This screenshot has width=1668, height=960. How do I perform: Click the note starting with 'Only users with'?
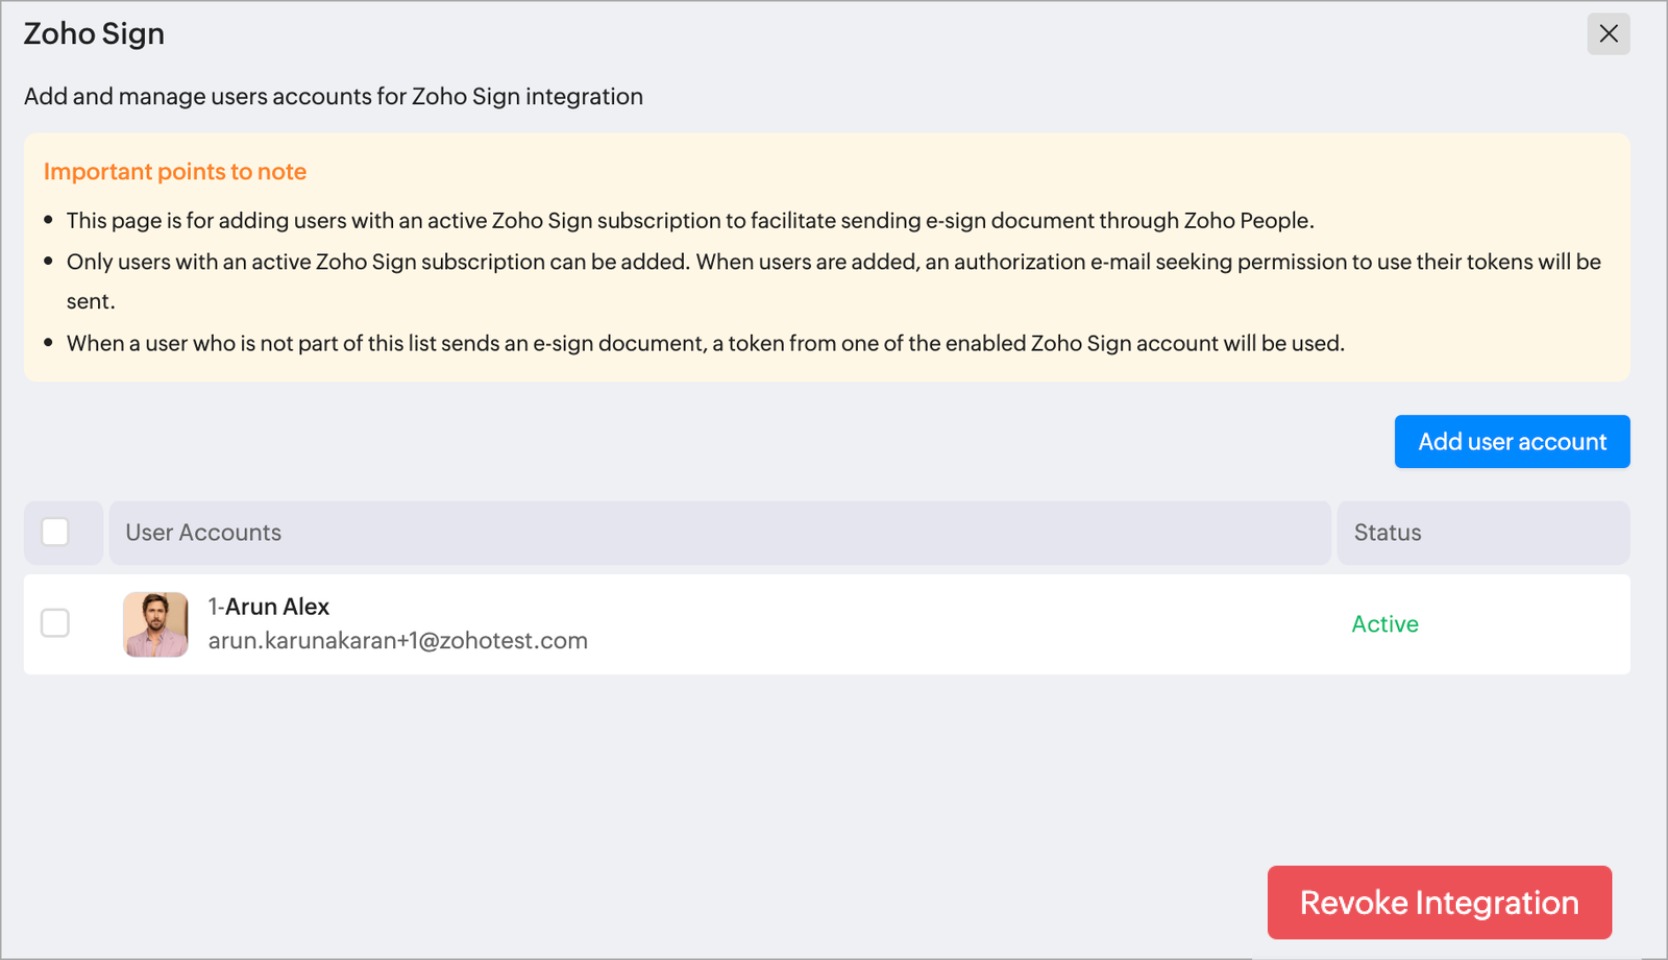click(x=833, y=262)
